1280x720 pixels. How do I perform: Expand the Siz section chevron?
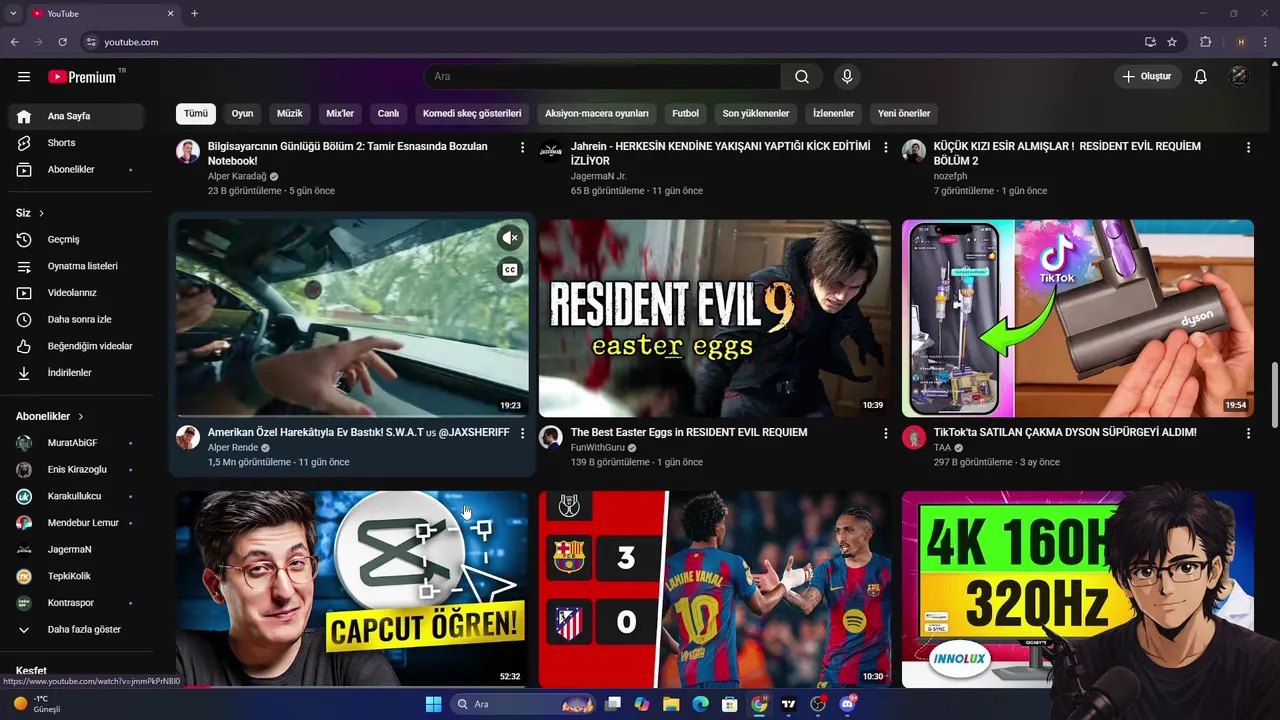click(x=41, y=213)
